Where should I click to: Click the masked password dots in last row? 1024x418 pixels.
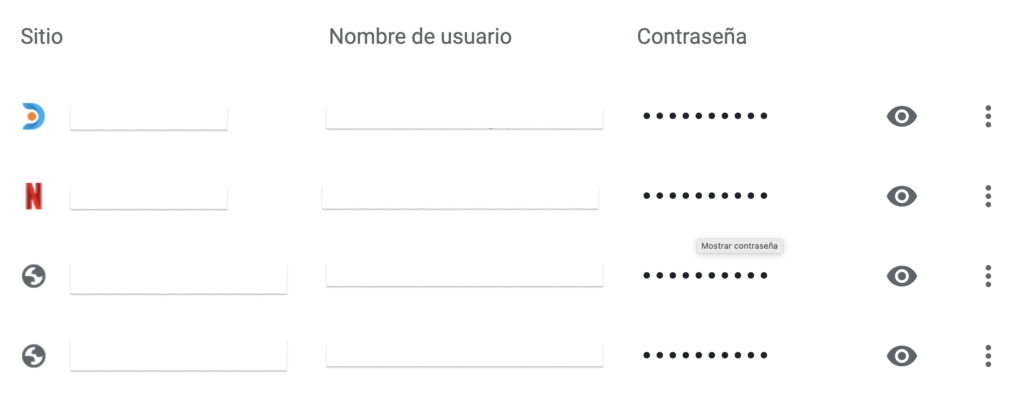705,355
